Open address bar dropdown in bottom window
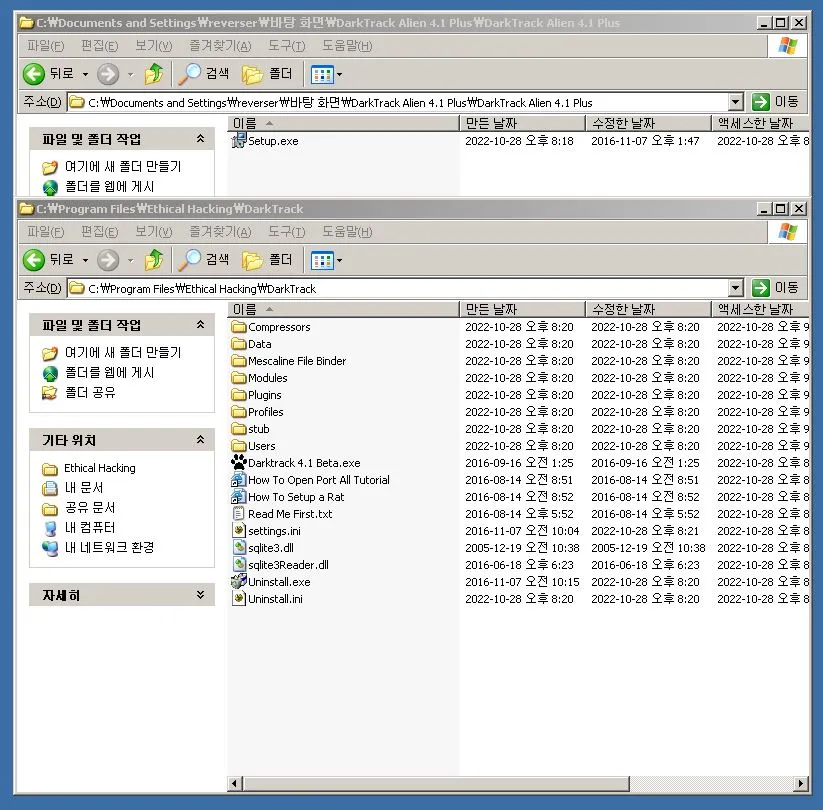 736,288
